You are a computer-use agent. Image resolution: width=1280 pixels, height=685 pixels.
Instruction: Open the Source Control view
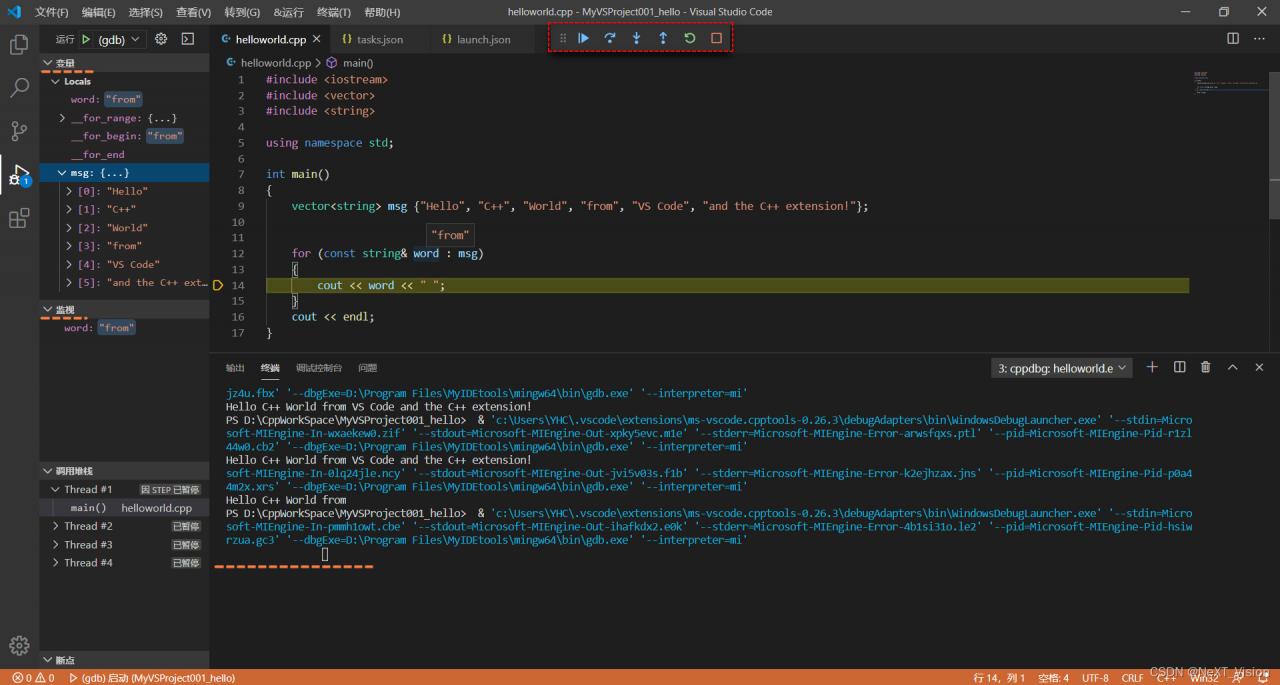pyautogui.click(x=19, y=131)
